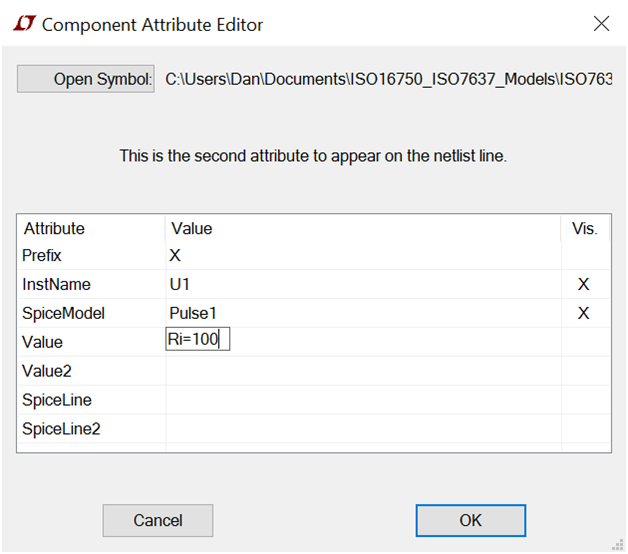Click into the Value field showing Ri=100
The height and width of the screenshot is (554, 628).
tap(197, 339)
